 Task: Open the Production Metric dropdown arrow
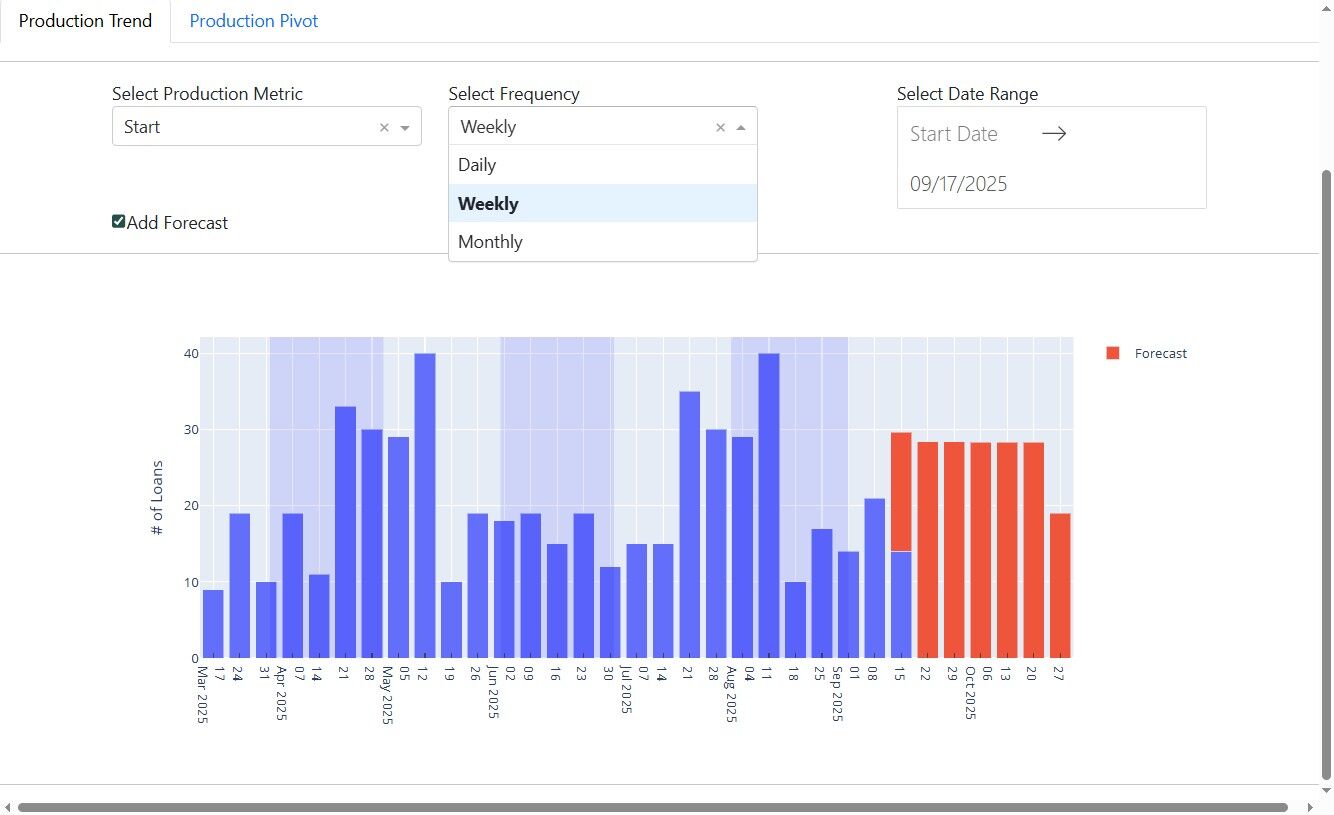405,128
